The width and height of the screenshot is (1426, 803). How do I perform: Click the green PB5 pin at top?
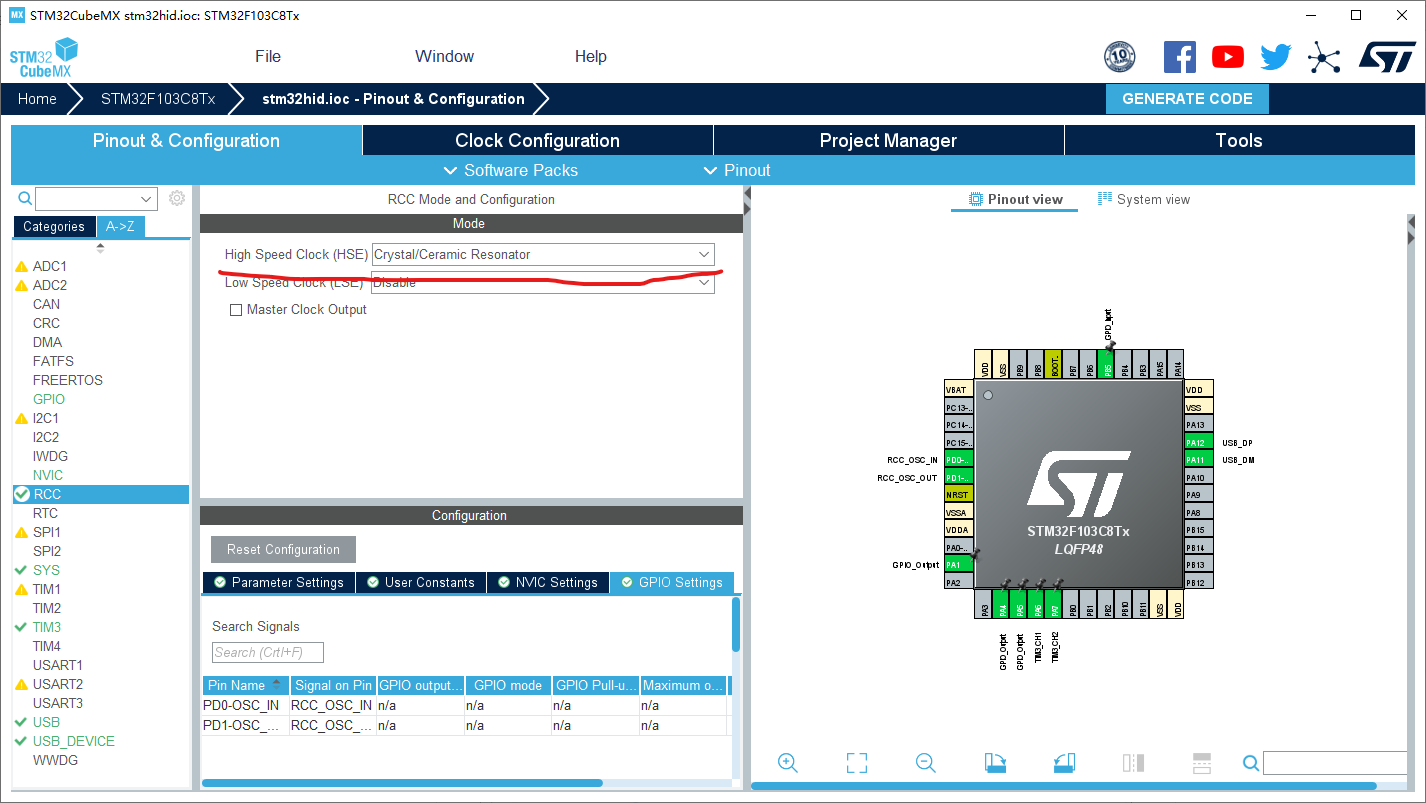[x=1106, y=364]
